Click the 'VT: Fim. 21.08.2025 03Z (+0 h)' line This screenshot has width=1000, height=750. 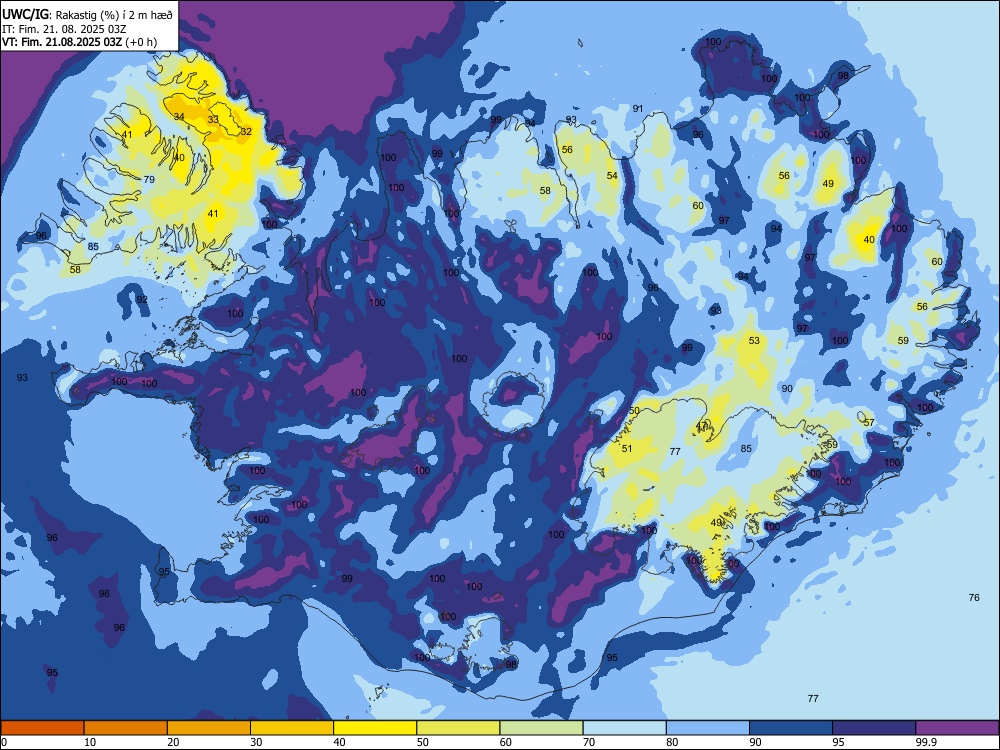click(79, 42)
